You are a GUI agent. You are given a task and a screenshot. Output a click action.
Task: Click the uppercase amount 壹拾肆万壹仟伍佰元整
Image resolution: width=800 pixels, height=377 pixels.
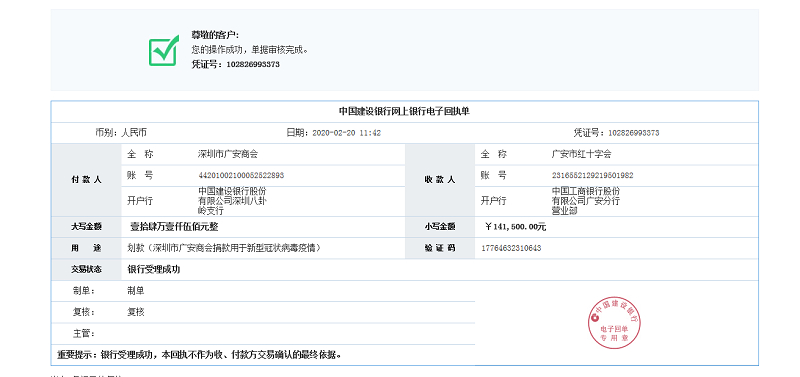click(174, 227)
